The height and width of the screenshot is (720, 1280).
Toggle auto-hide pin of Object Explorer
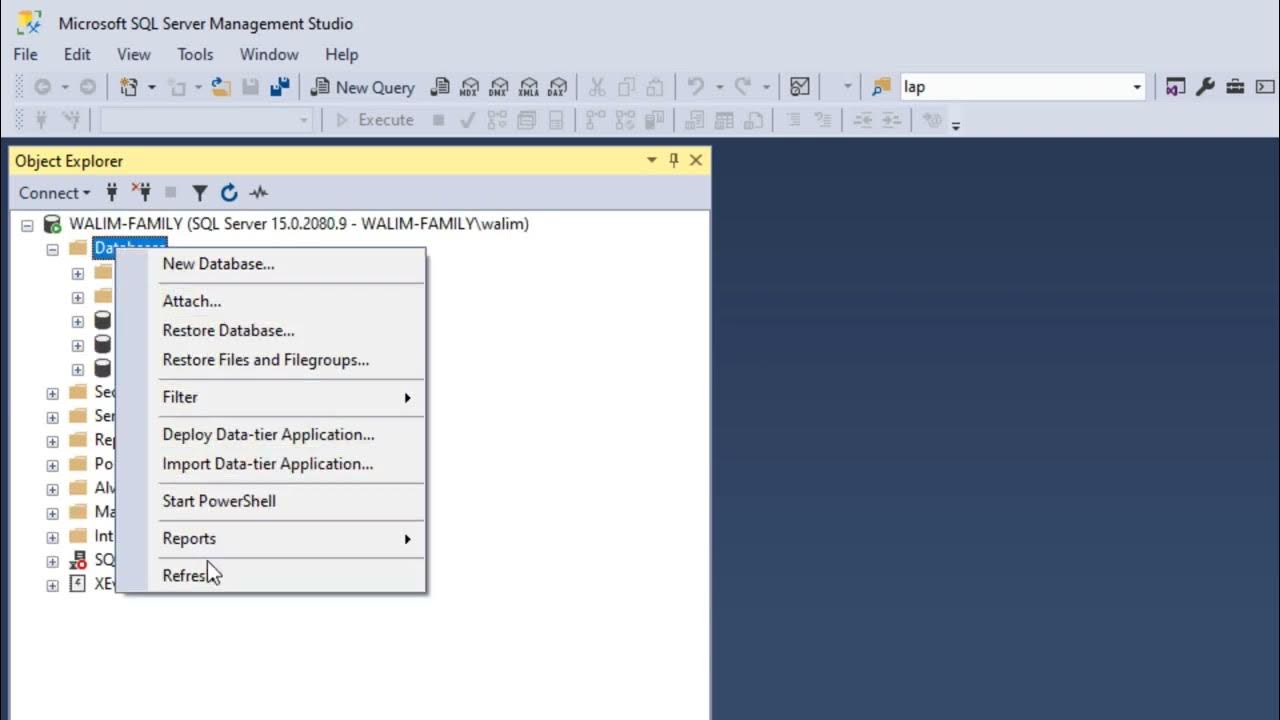pyautogui.click(x=674, y=160)
